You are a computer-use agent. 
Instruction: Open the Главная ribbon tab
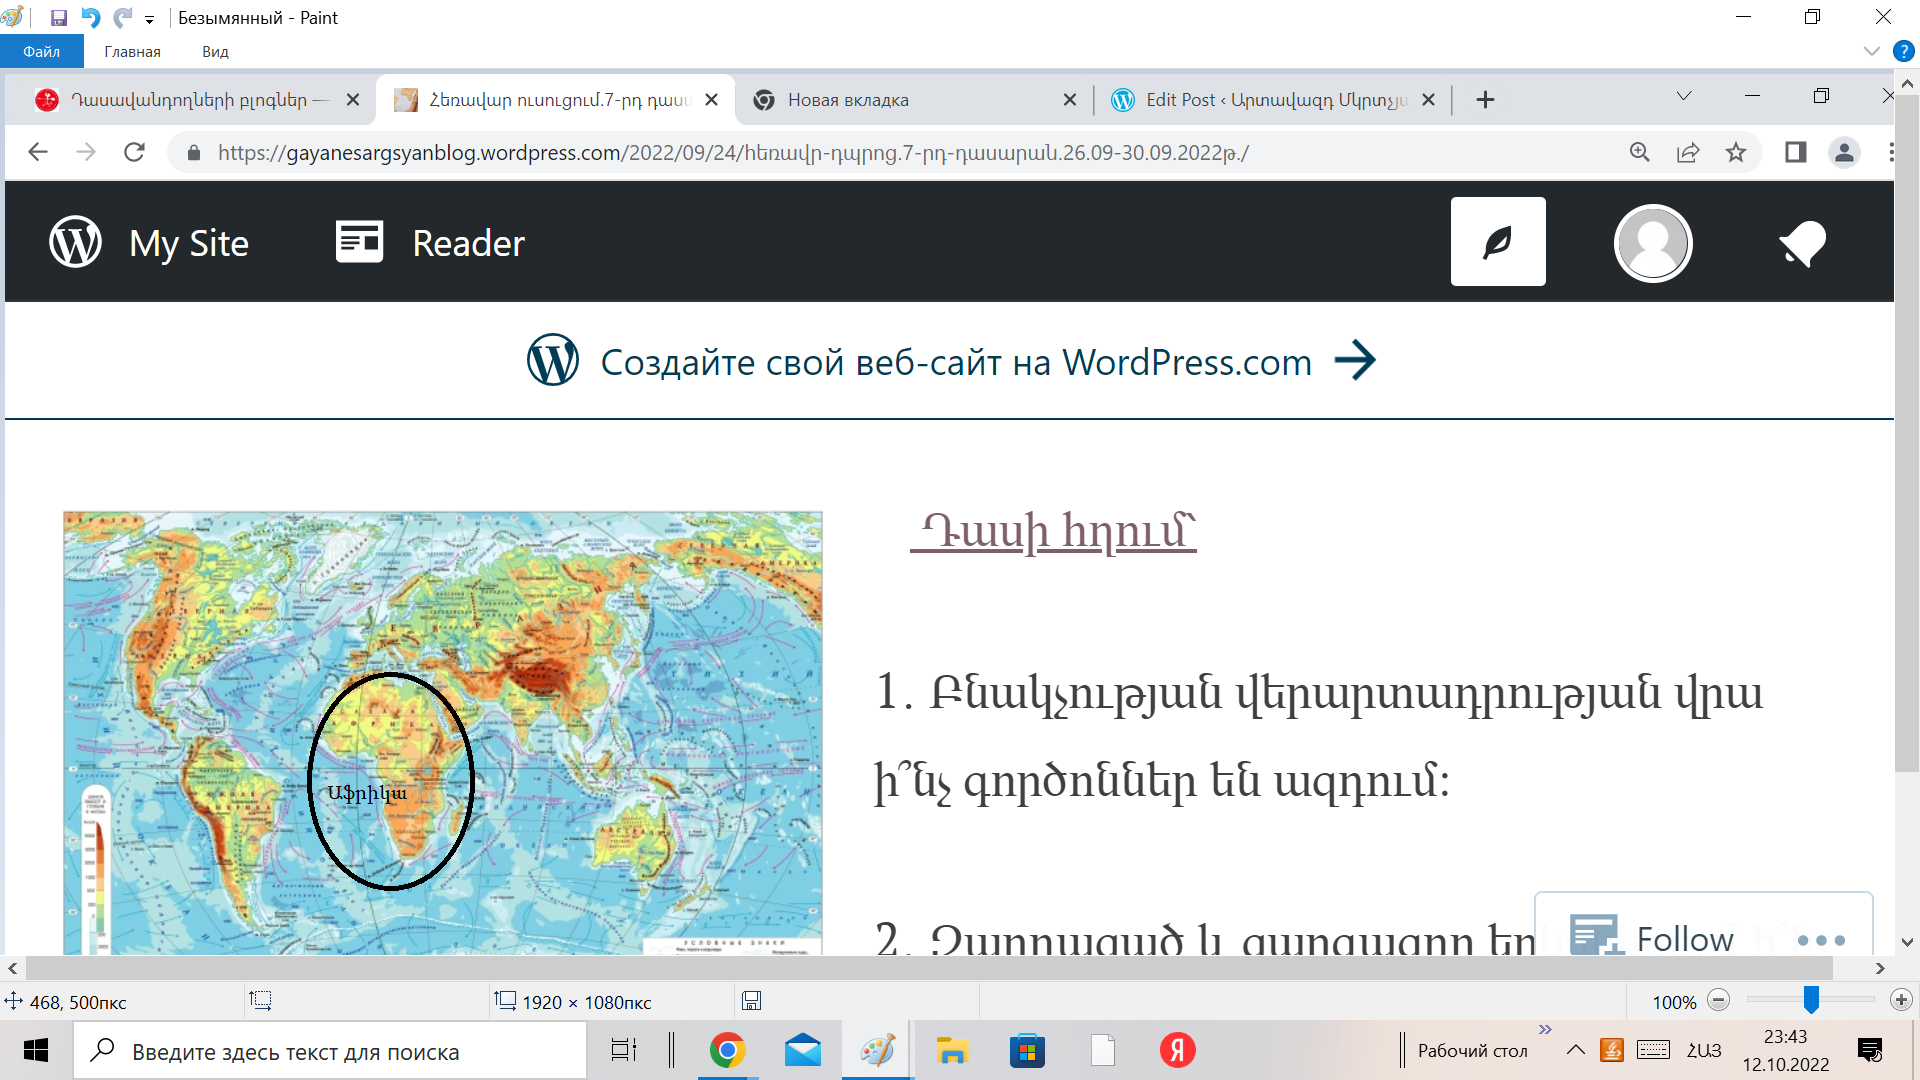click(132, 52)
